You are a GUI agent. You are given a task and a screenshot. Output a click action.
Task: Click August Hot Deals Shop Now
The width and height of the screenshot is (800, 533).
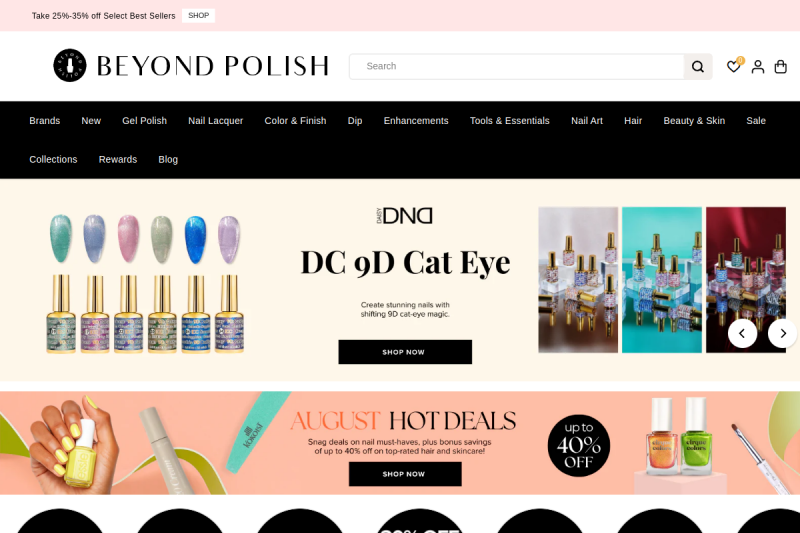pyautogui.click(x=405, y=474)
